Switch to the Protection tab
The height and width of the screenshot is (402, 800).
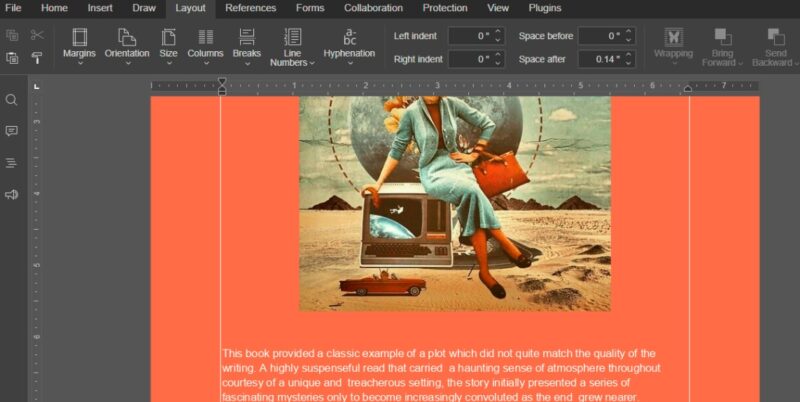[445, 8]
